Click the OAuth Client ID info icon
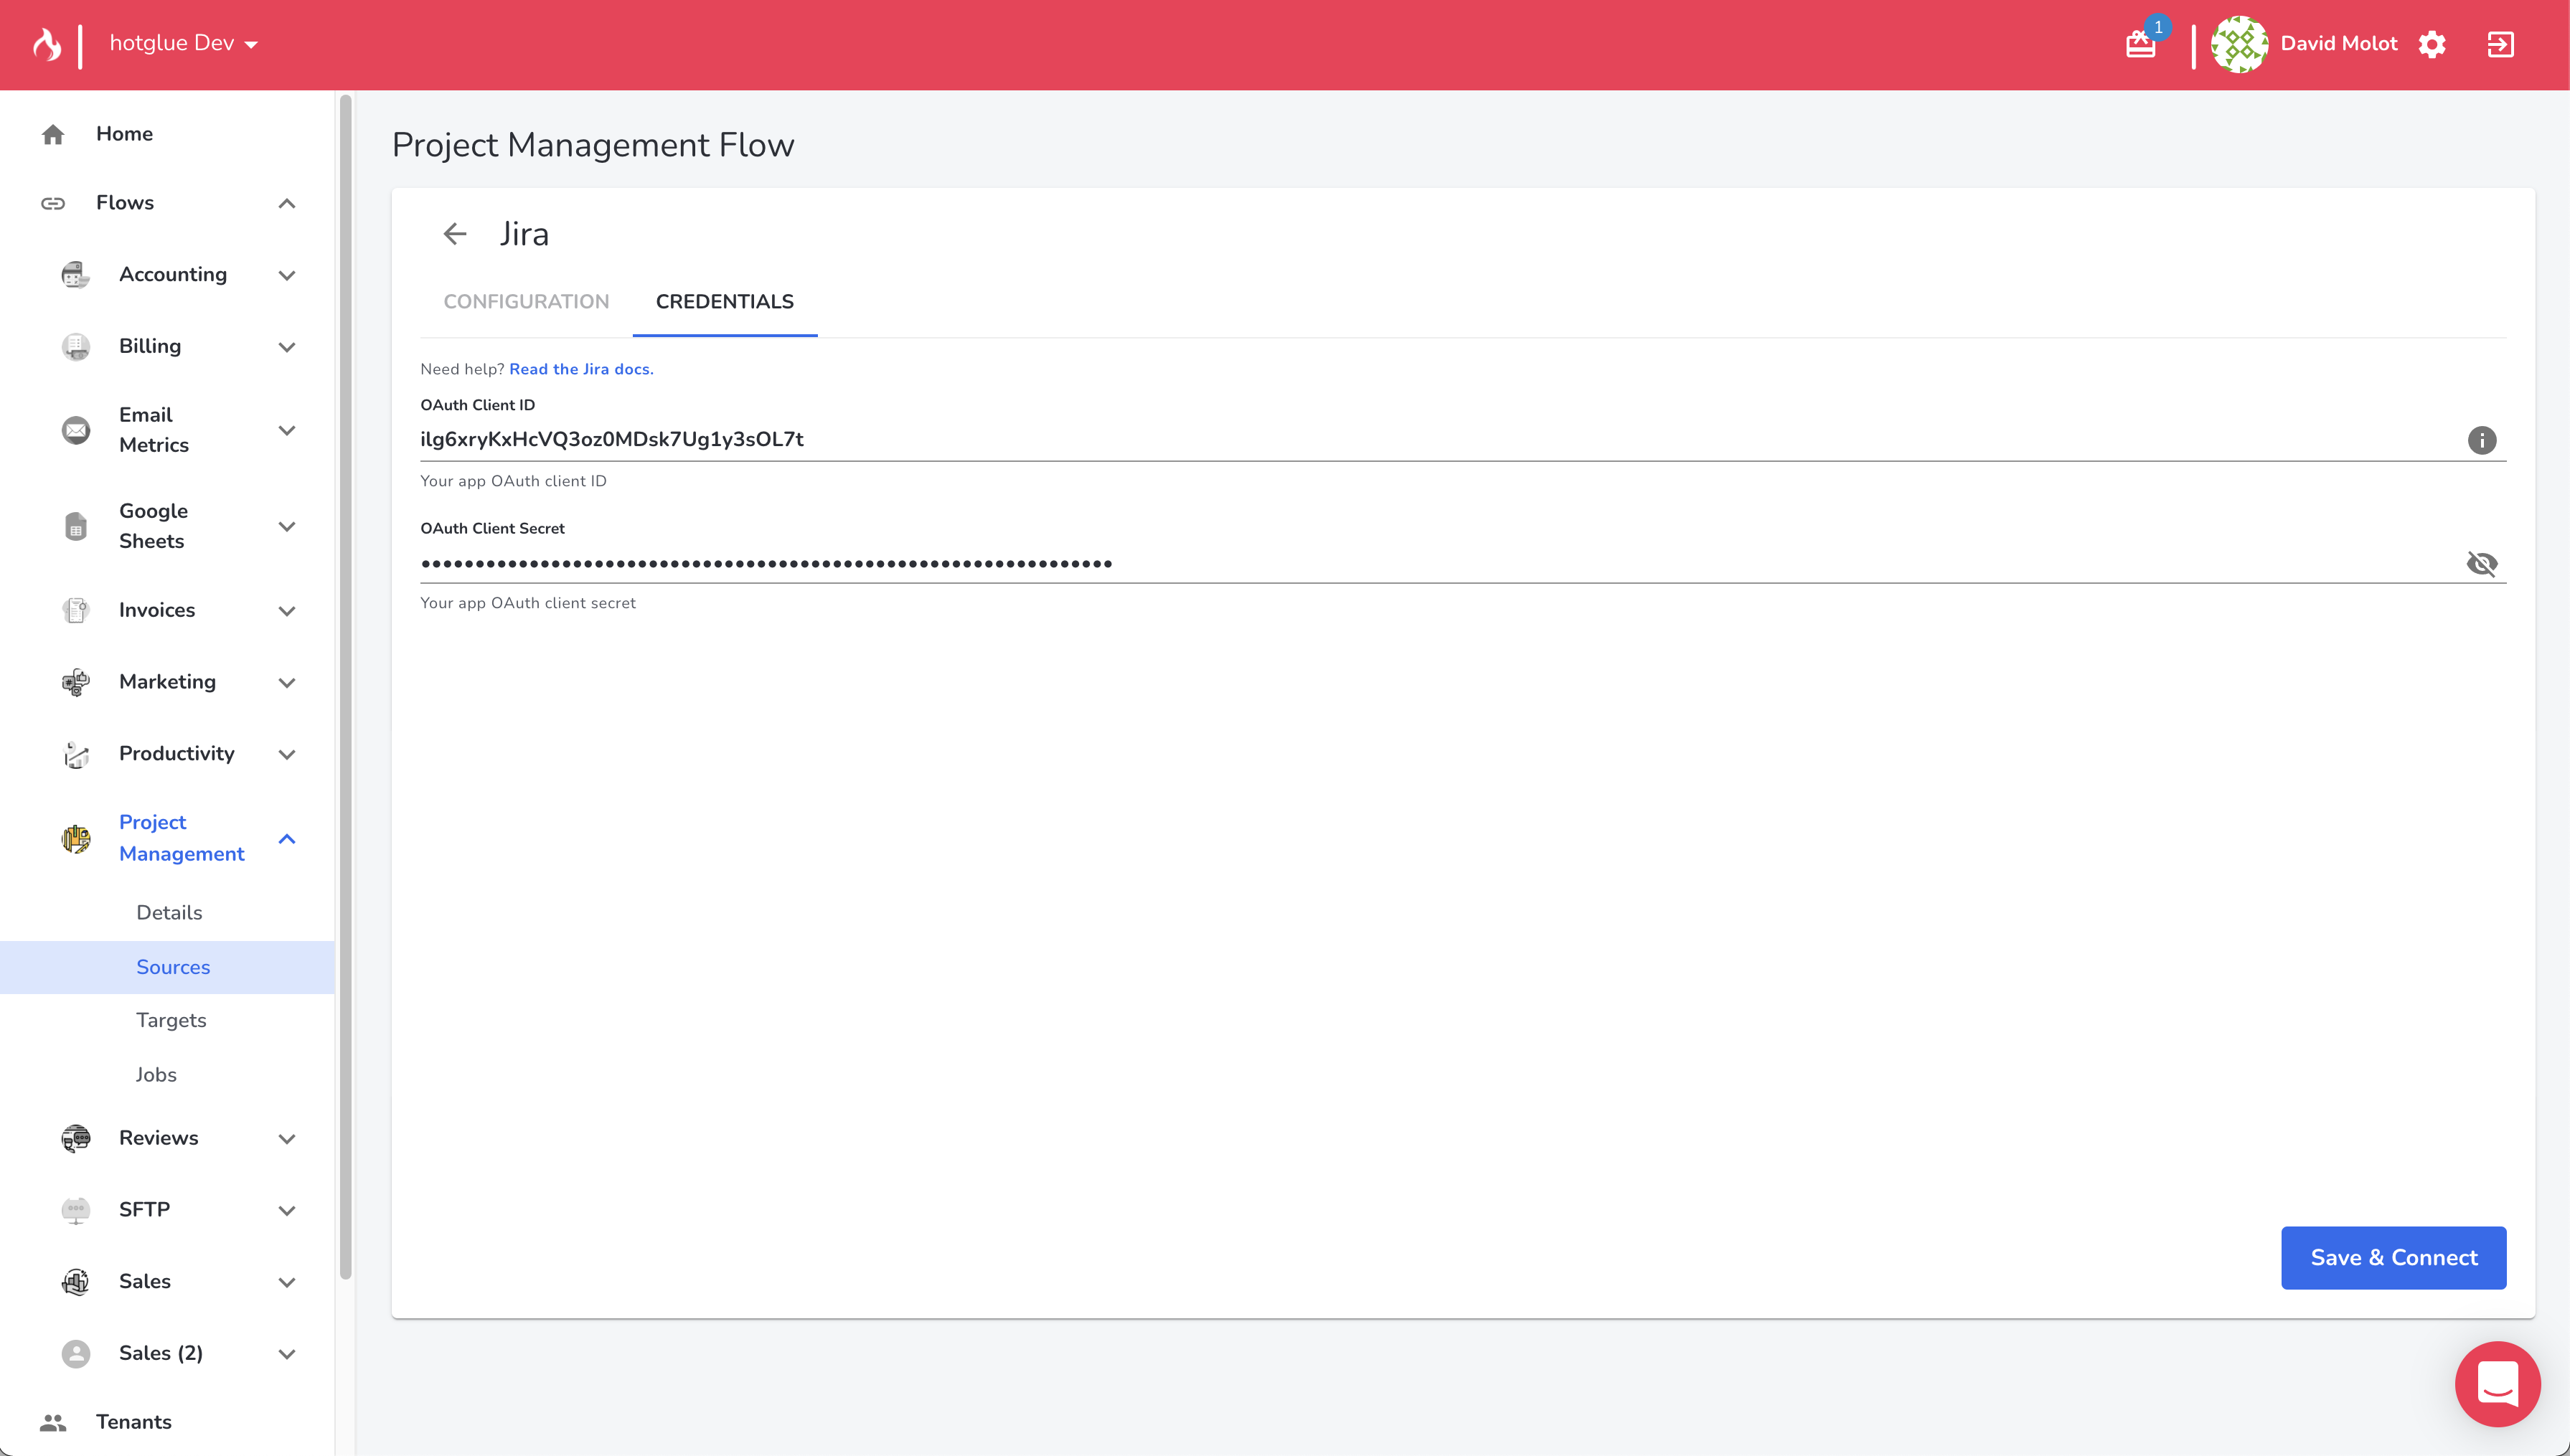2570x1456 pixels. (2481, 440)
